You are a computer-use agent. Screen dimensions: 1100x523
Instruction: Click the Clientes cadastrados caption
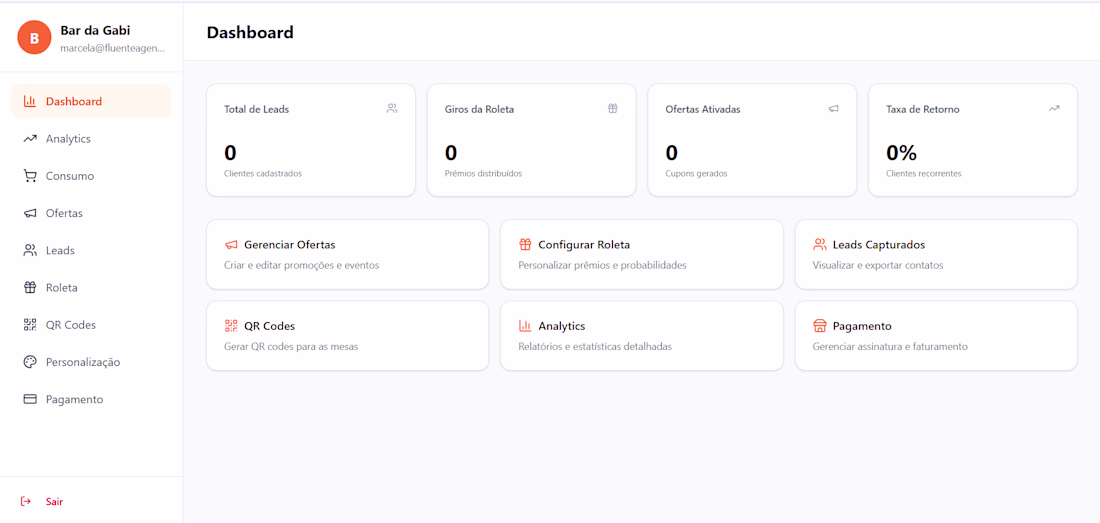point(263,173)
